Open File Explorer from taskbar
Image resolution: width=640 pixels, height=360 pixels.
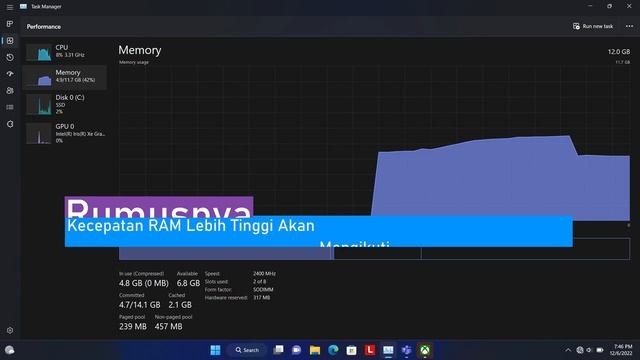[315, 350]
